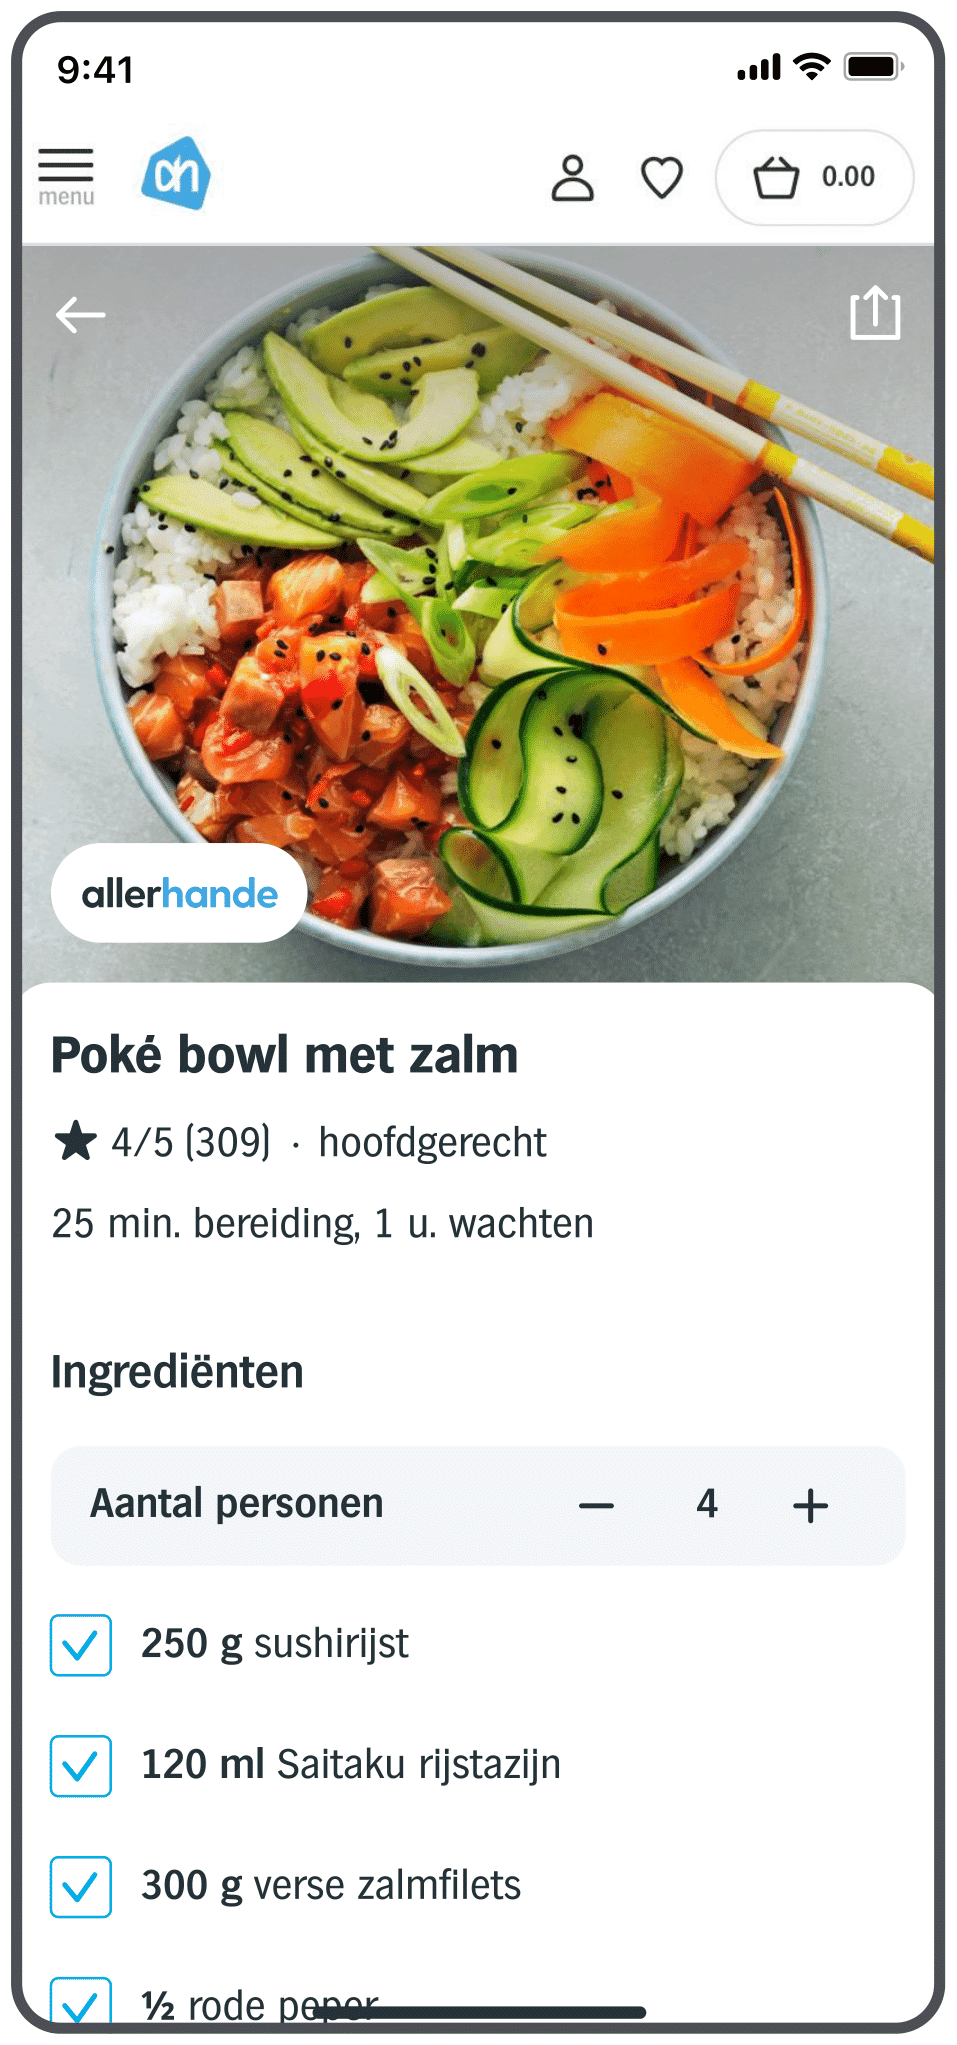957x2045 pixels.
Task: Tap the poké bowl recipe photo
Action: pos(478,614)
